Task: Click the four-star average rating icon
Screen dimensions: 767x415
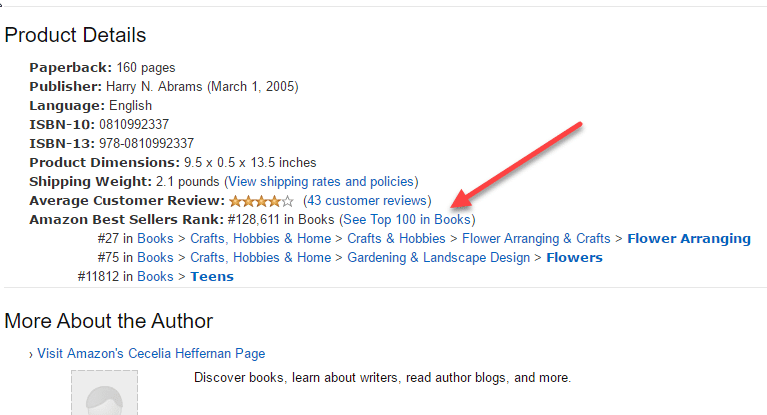Action: 261,201
